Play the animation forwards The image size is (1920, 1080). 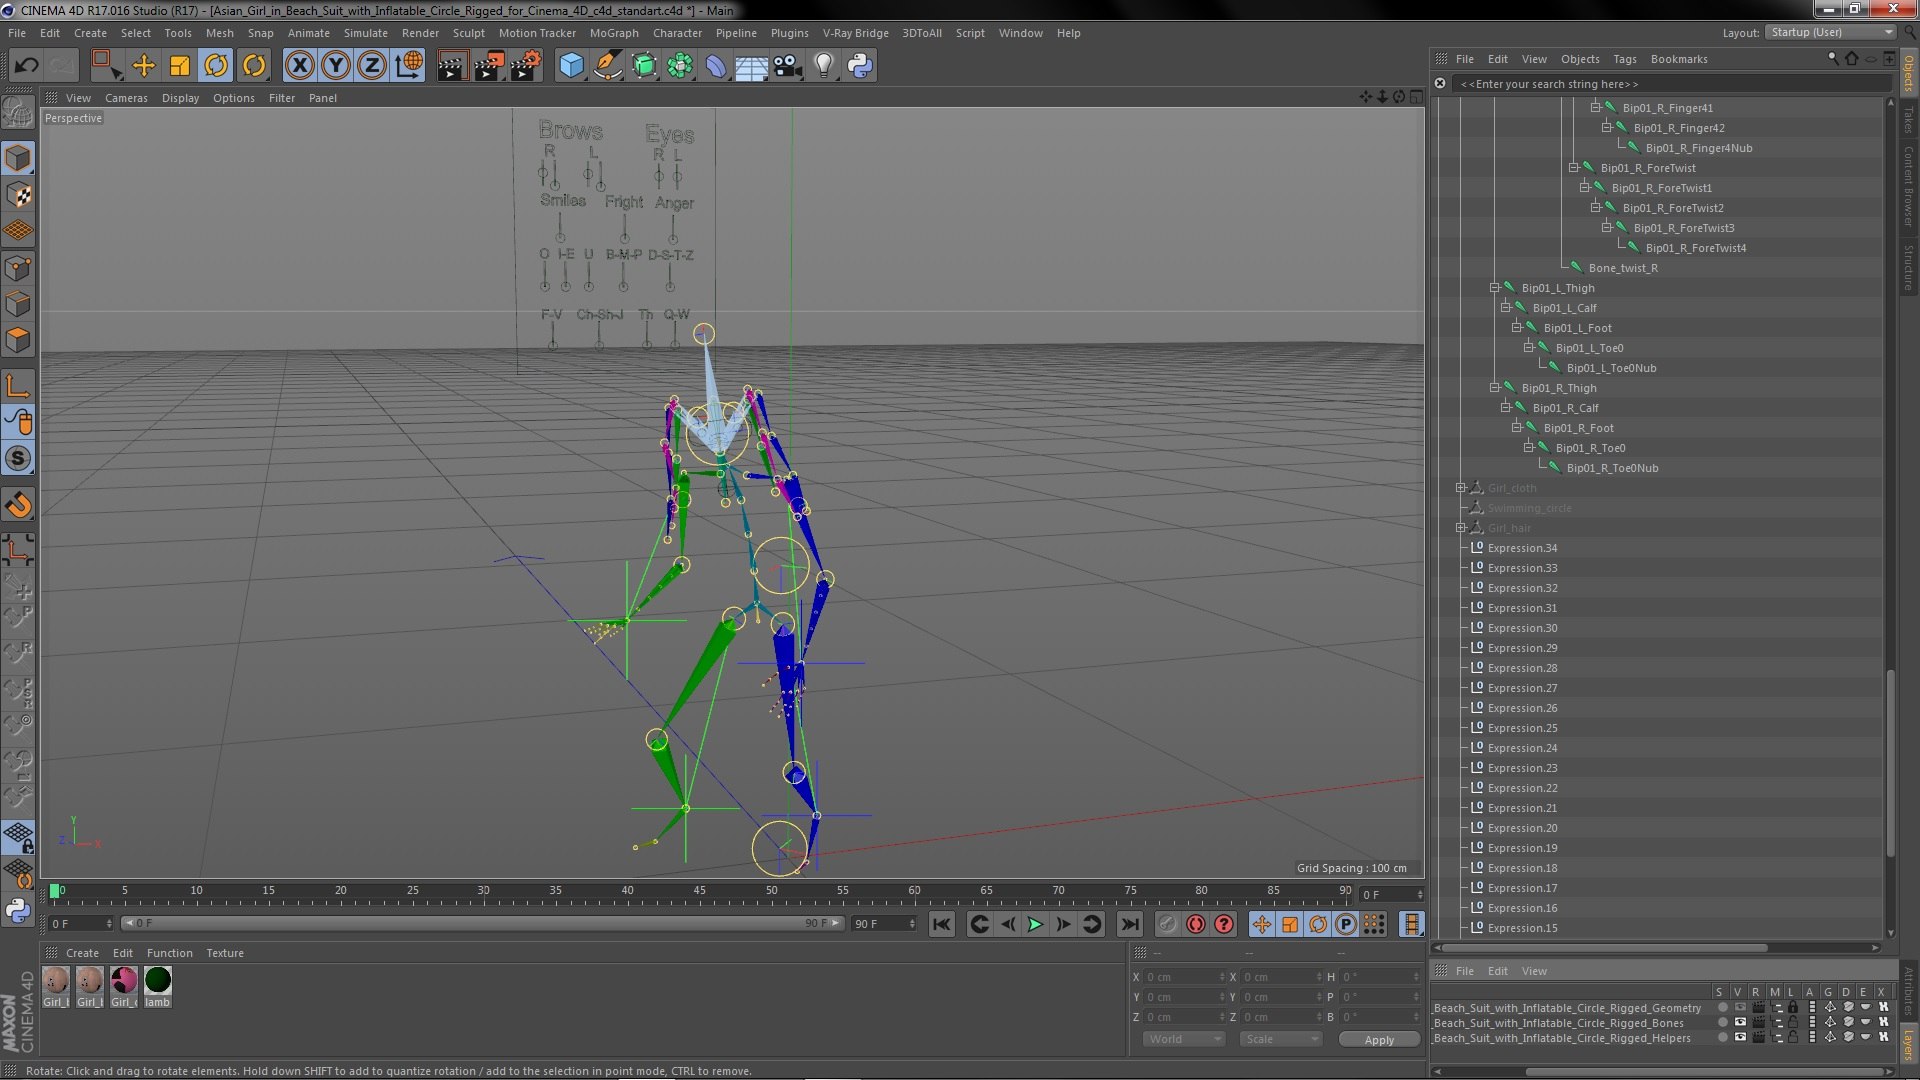(x=1035, y=925)
